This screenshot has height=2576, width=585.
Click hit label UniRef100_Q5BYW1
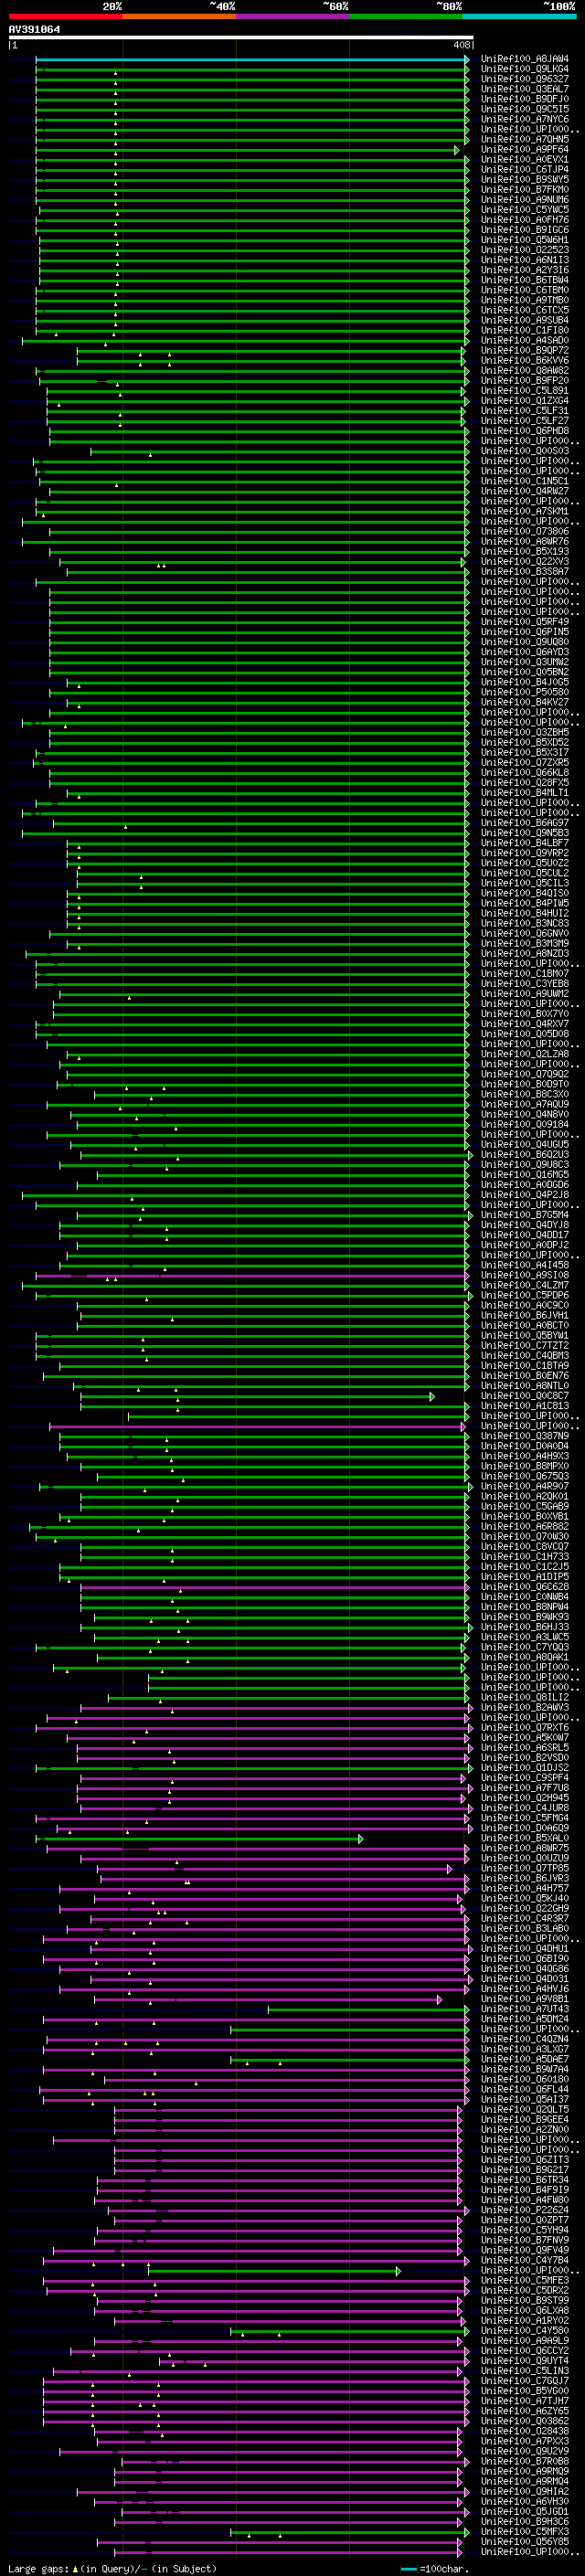click(x=524, y=1336)
